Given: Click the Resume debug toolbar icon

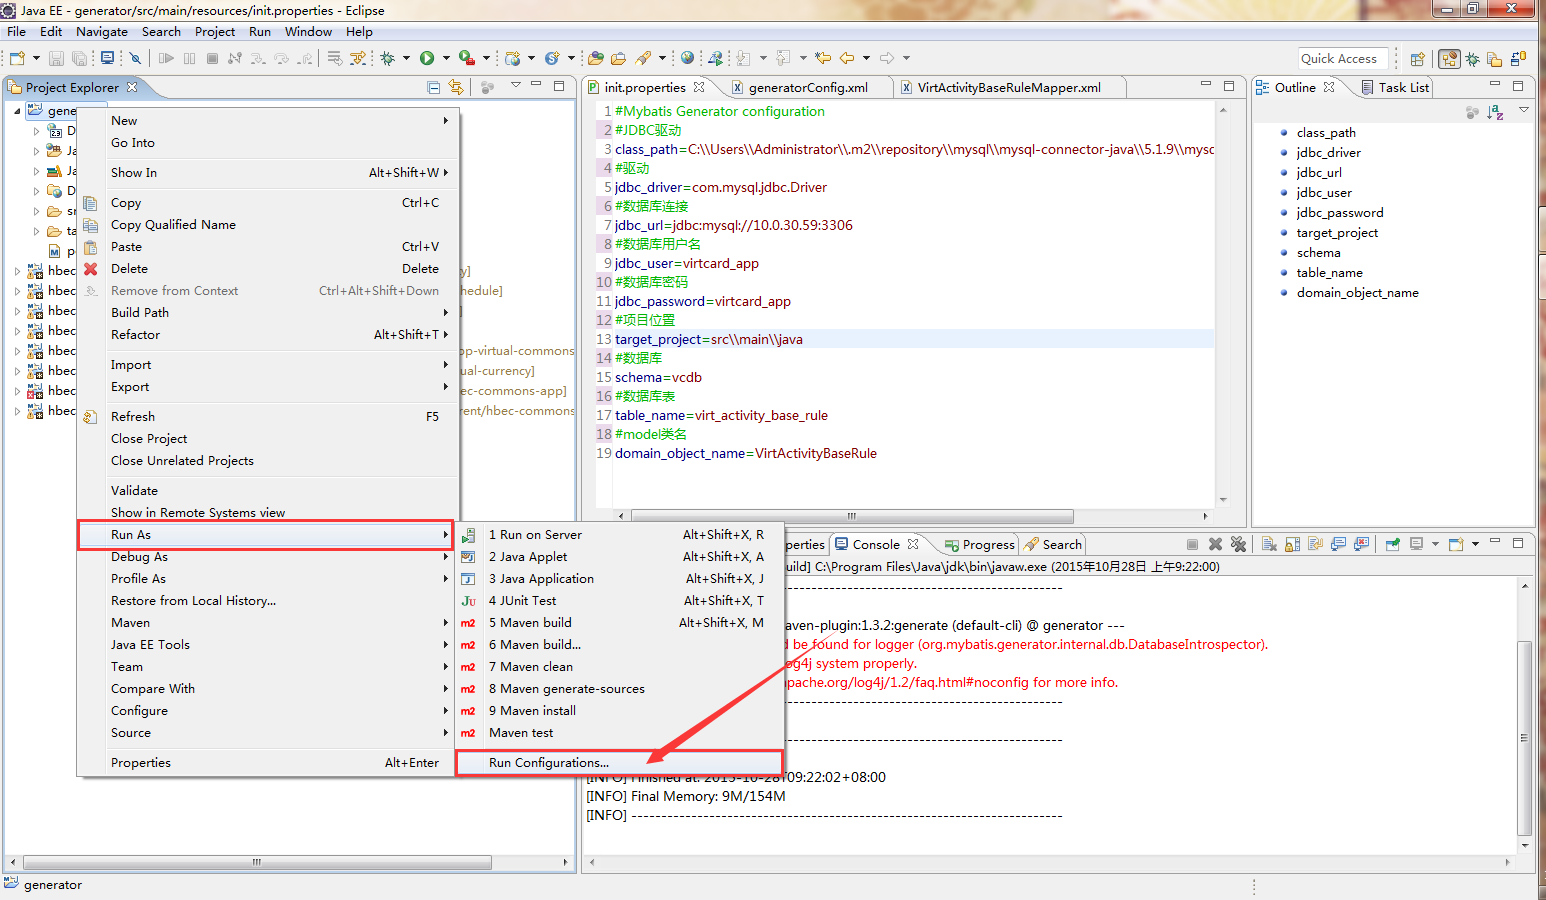Looking at the screenshot, I should (167, 58).
